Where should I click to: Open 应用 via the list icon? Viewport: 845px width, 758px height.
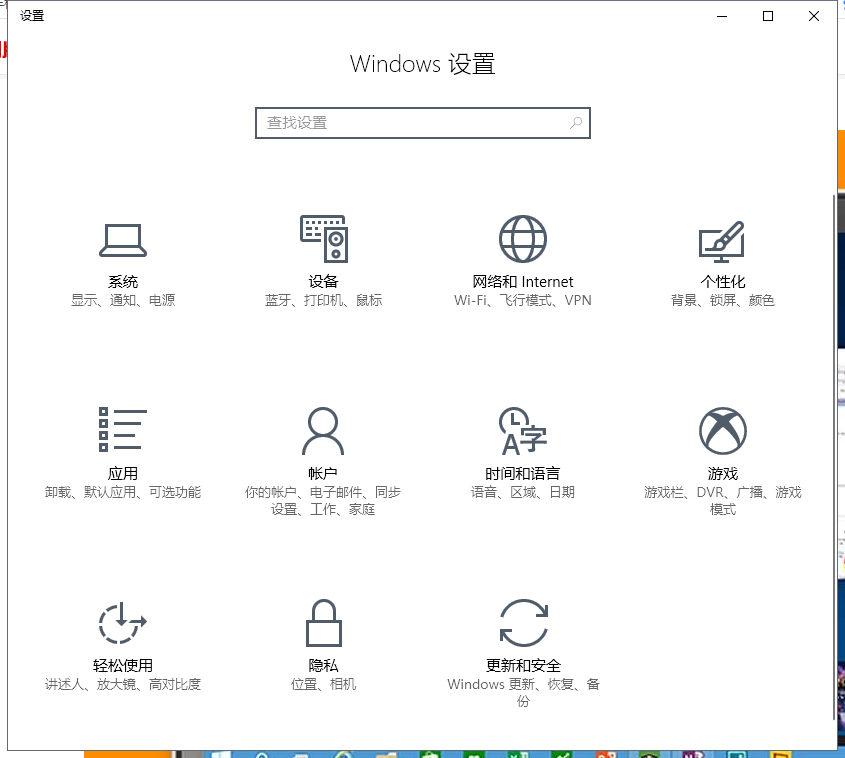pos(123,430)
